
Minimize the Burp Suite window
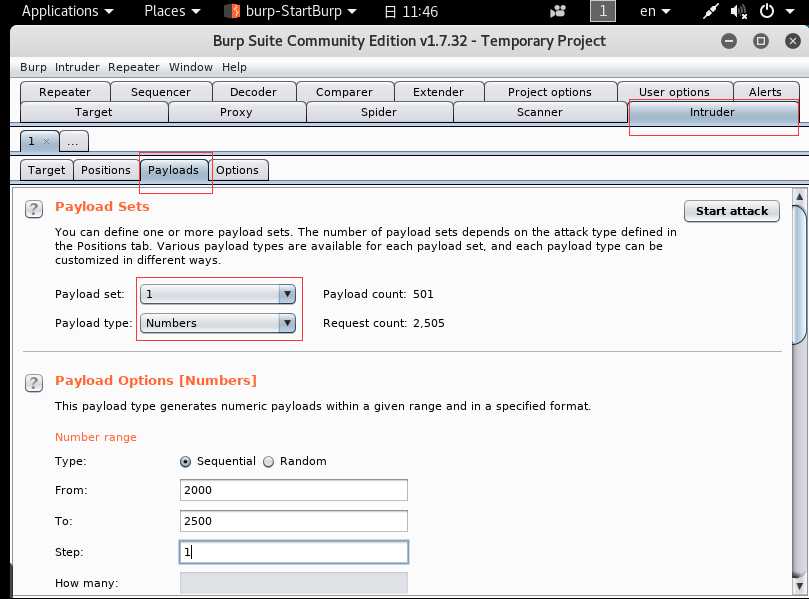pos(729,41)
